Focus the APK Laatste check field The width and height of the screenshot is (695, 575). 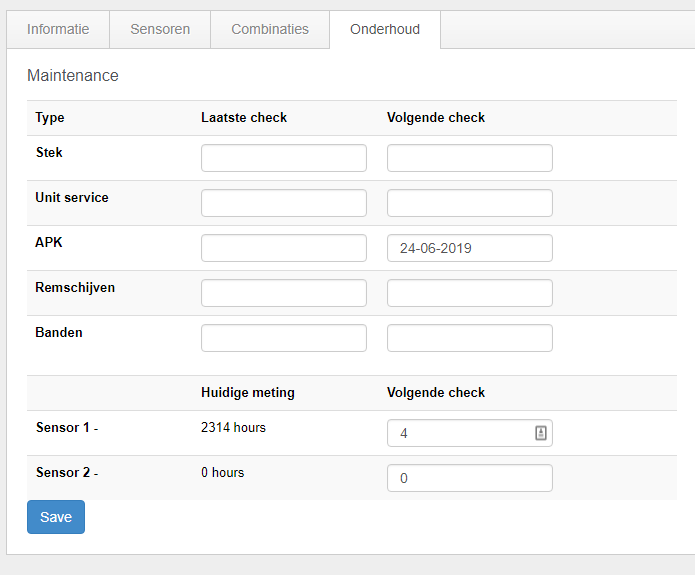tap(283, 248)
